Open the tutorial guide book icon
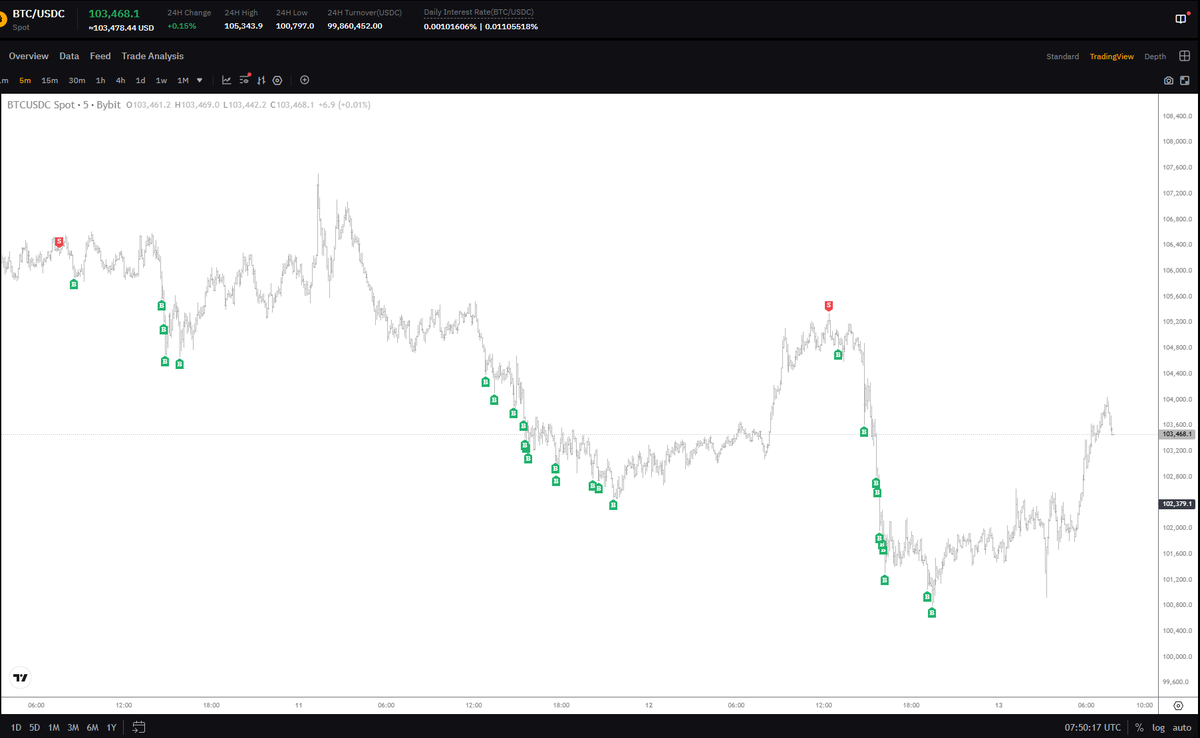Screen dimensions: 1200x738 (x=1179, y=19)
